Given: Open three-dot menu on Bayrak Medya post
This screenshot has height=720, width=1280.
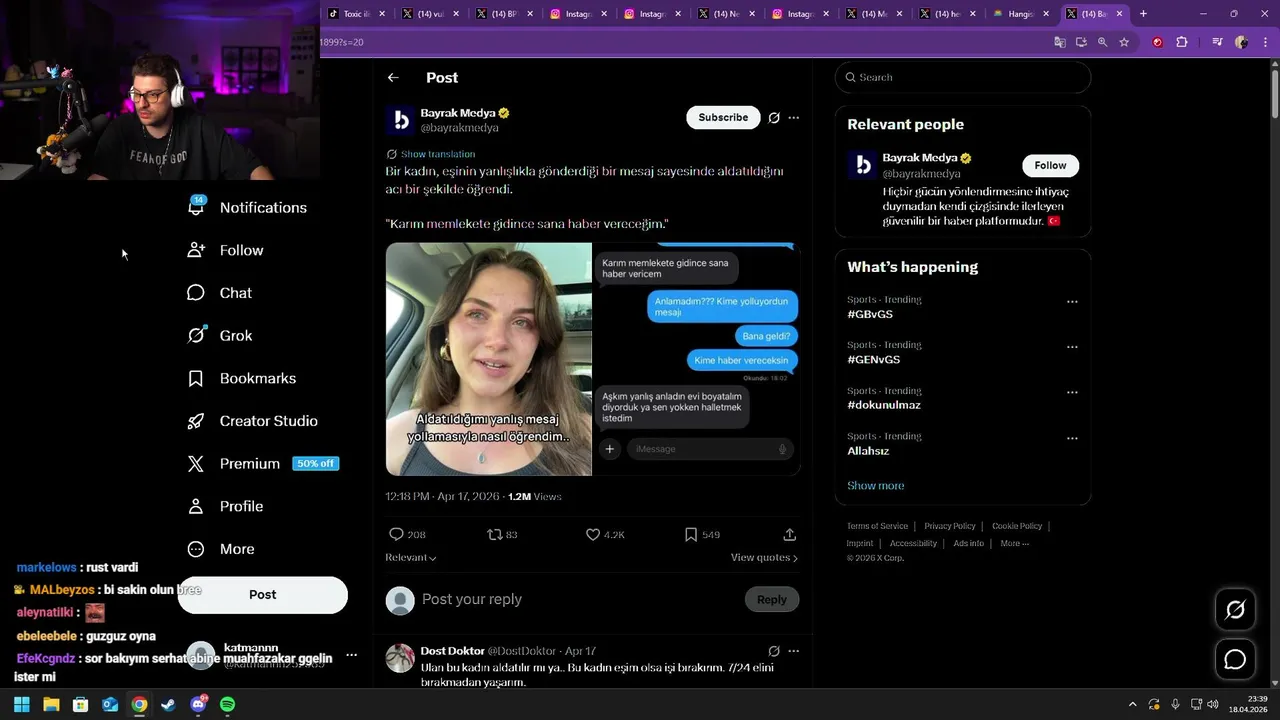Looking at the screenshot, I should click(x=794, y=118).
